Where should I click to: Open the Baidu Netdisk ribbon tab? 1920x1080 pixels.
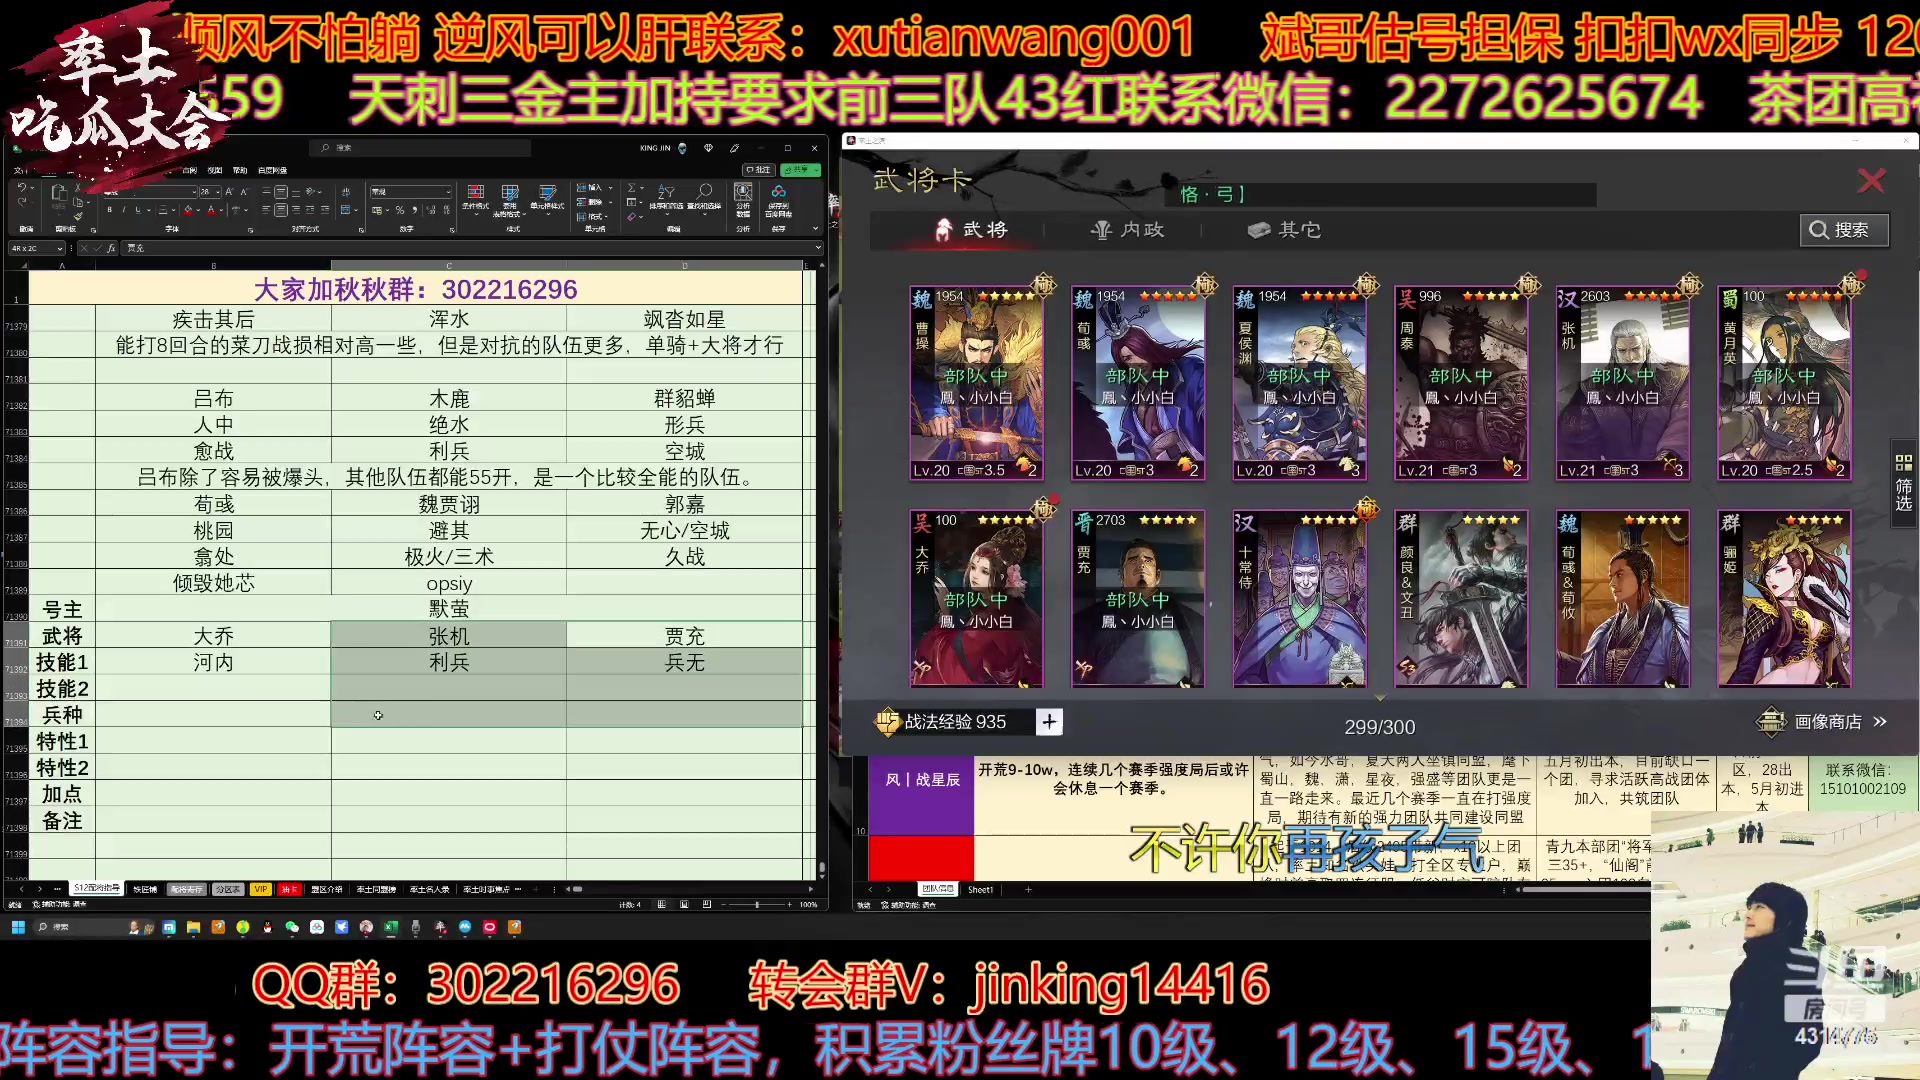pyautogui.click(x=272, y=170)
